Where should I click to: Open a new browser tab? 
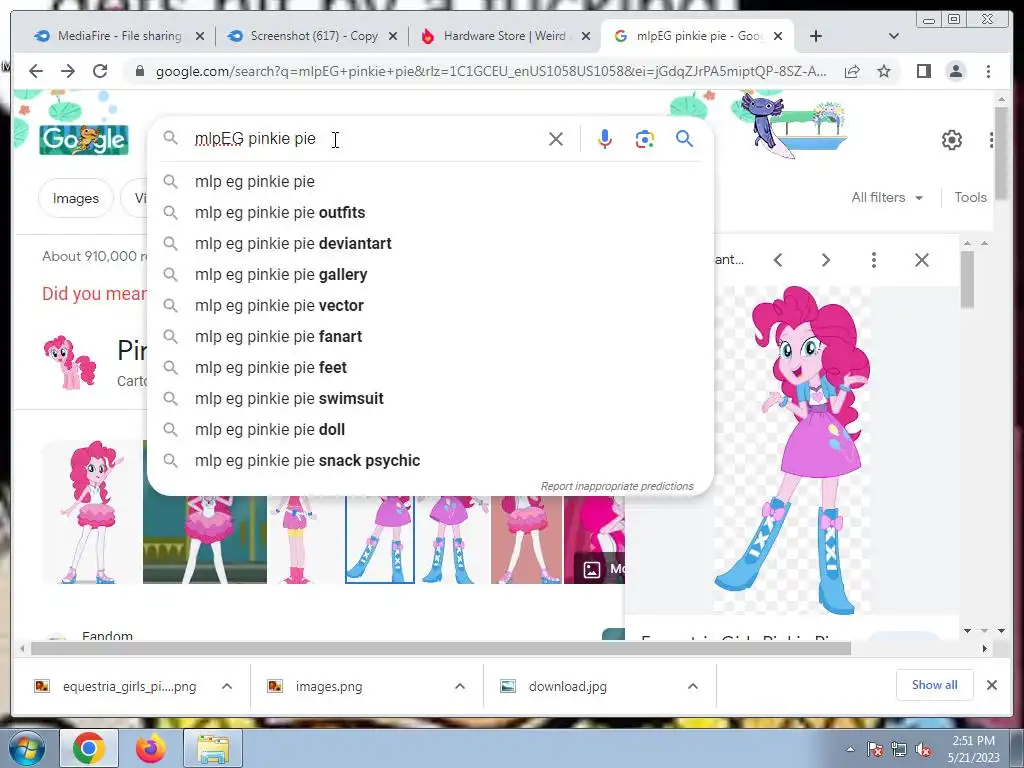point(816,36)
